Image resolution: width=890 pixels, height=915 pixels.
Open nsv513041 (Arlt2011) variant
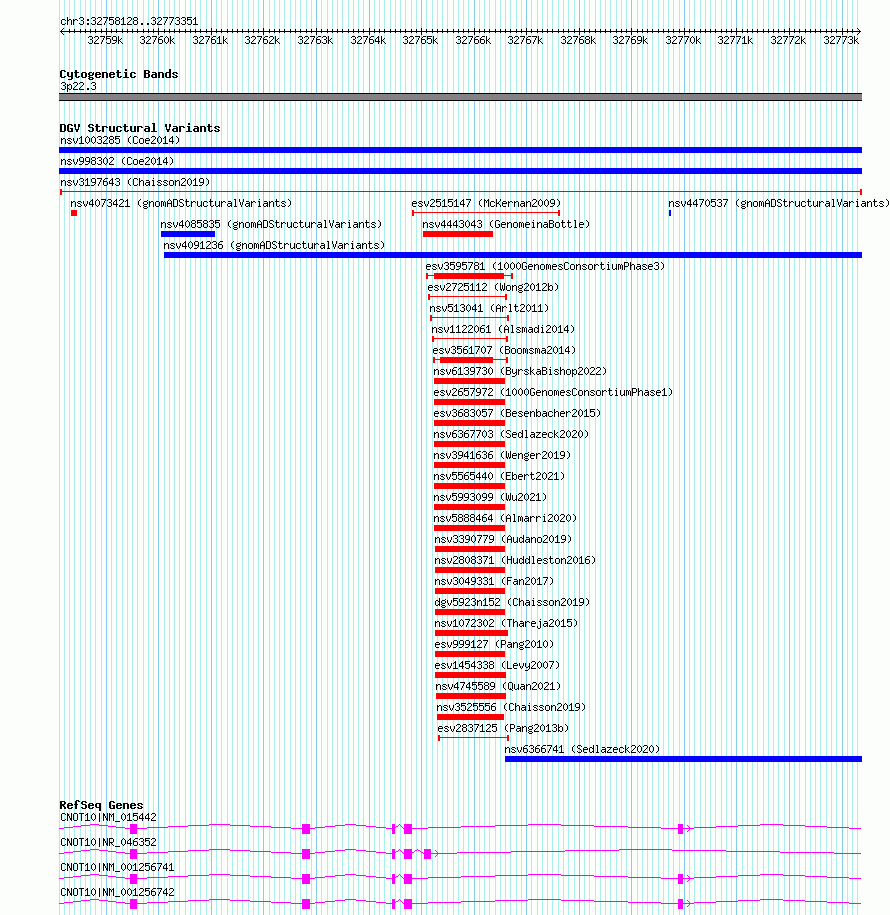489,309
